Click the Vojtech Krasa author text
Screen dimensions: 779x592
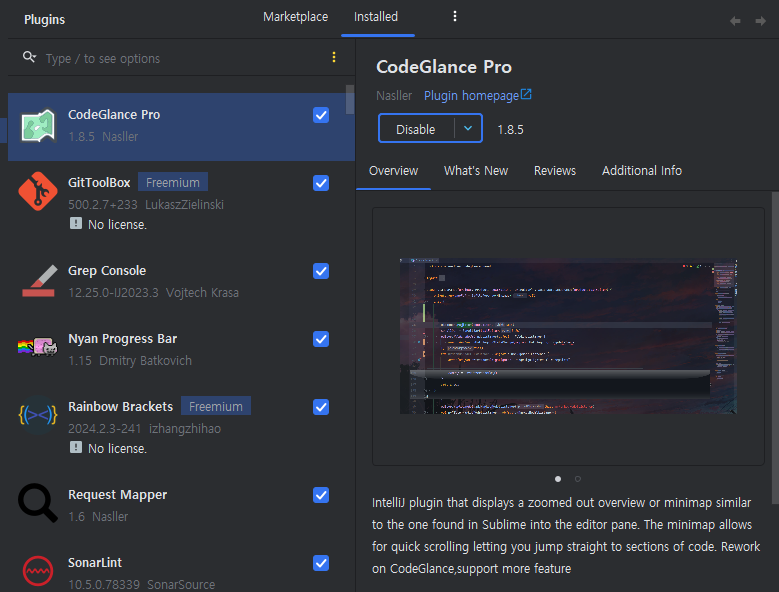pyautogui.click(x=202, y=293)
